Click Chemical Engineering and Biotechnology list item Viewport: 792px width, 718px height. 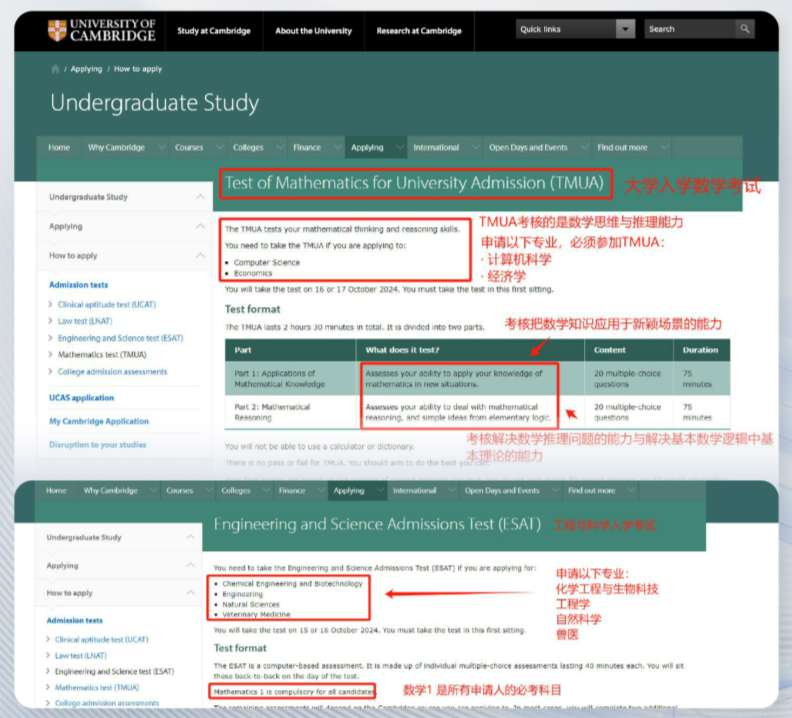point(292,584)
